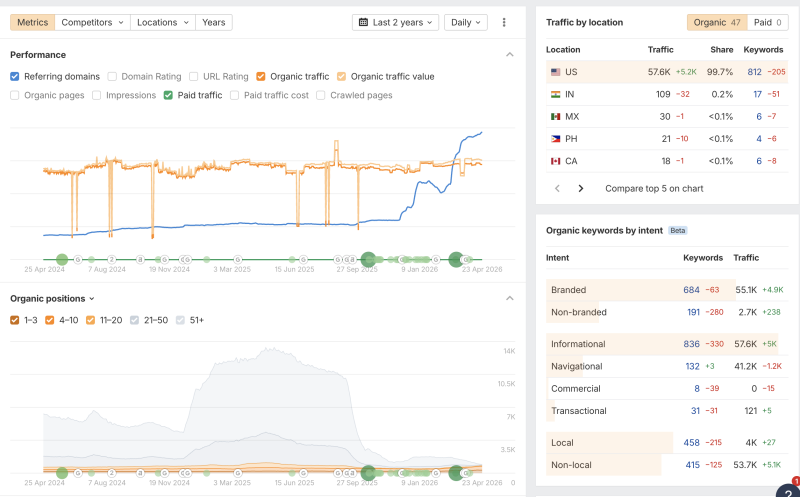Image resolution: width=800 pixels, height=497 pixels.
Task: Disable the Paid traffic checkbox
Action: pyautogui.click(x=169, y=96)
